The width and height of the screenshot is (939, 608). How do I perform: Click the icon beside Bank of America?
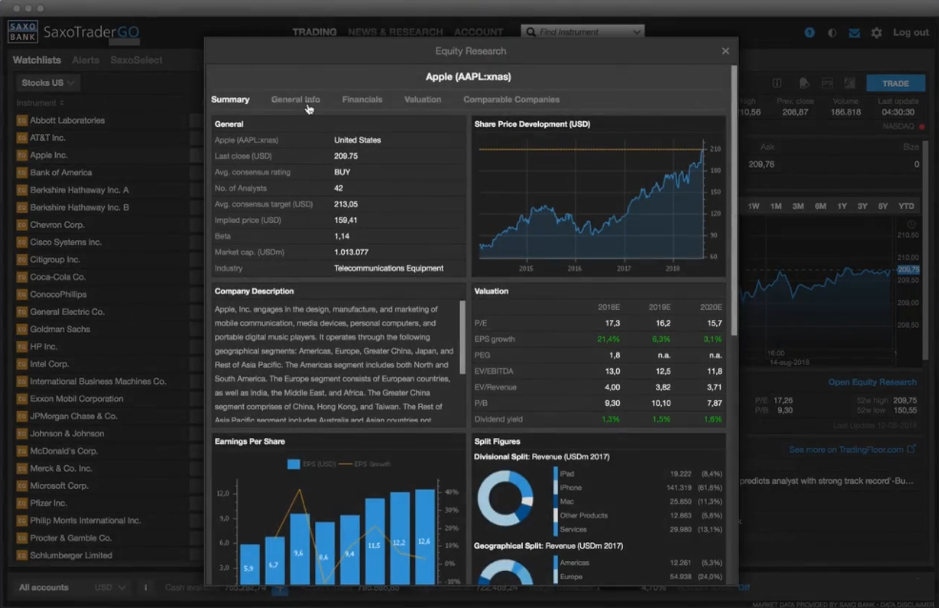22,173
